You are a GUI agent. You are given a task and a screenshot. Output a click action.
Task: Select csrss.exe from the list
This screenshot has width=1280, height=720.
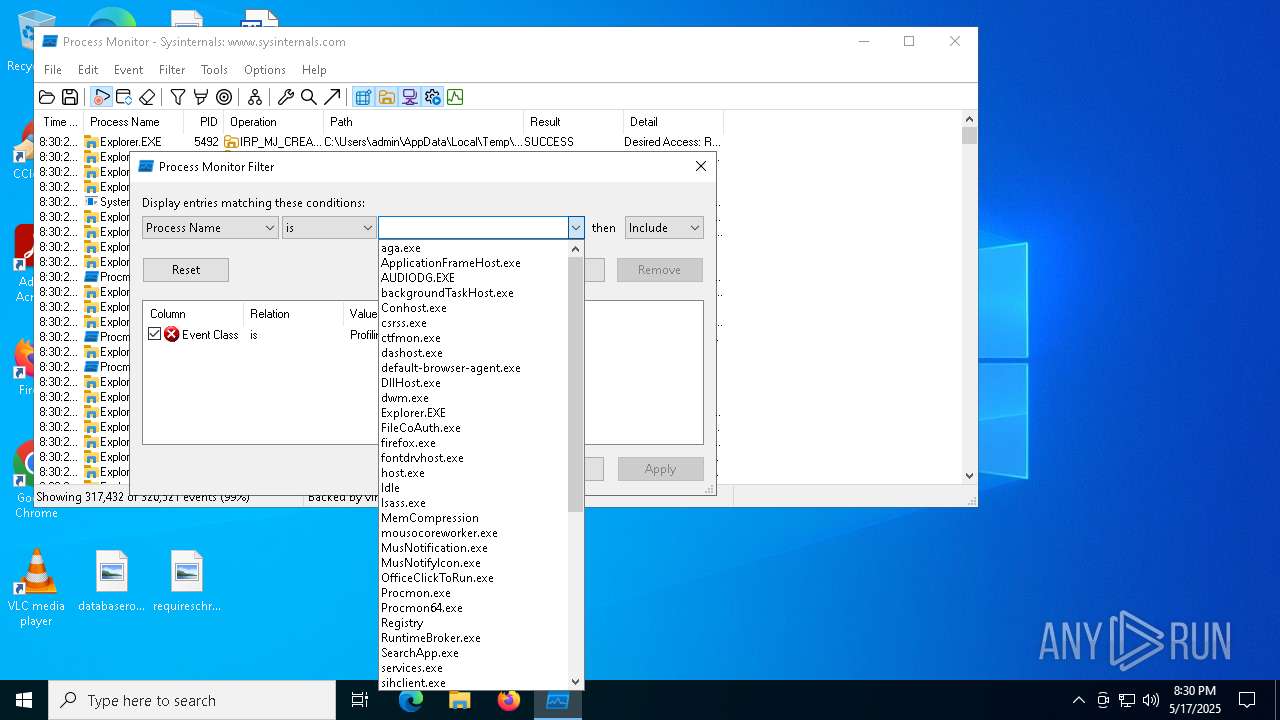473,323
